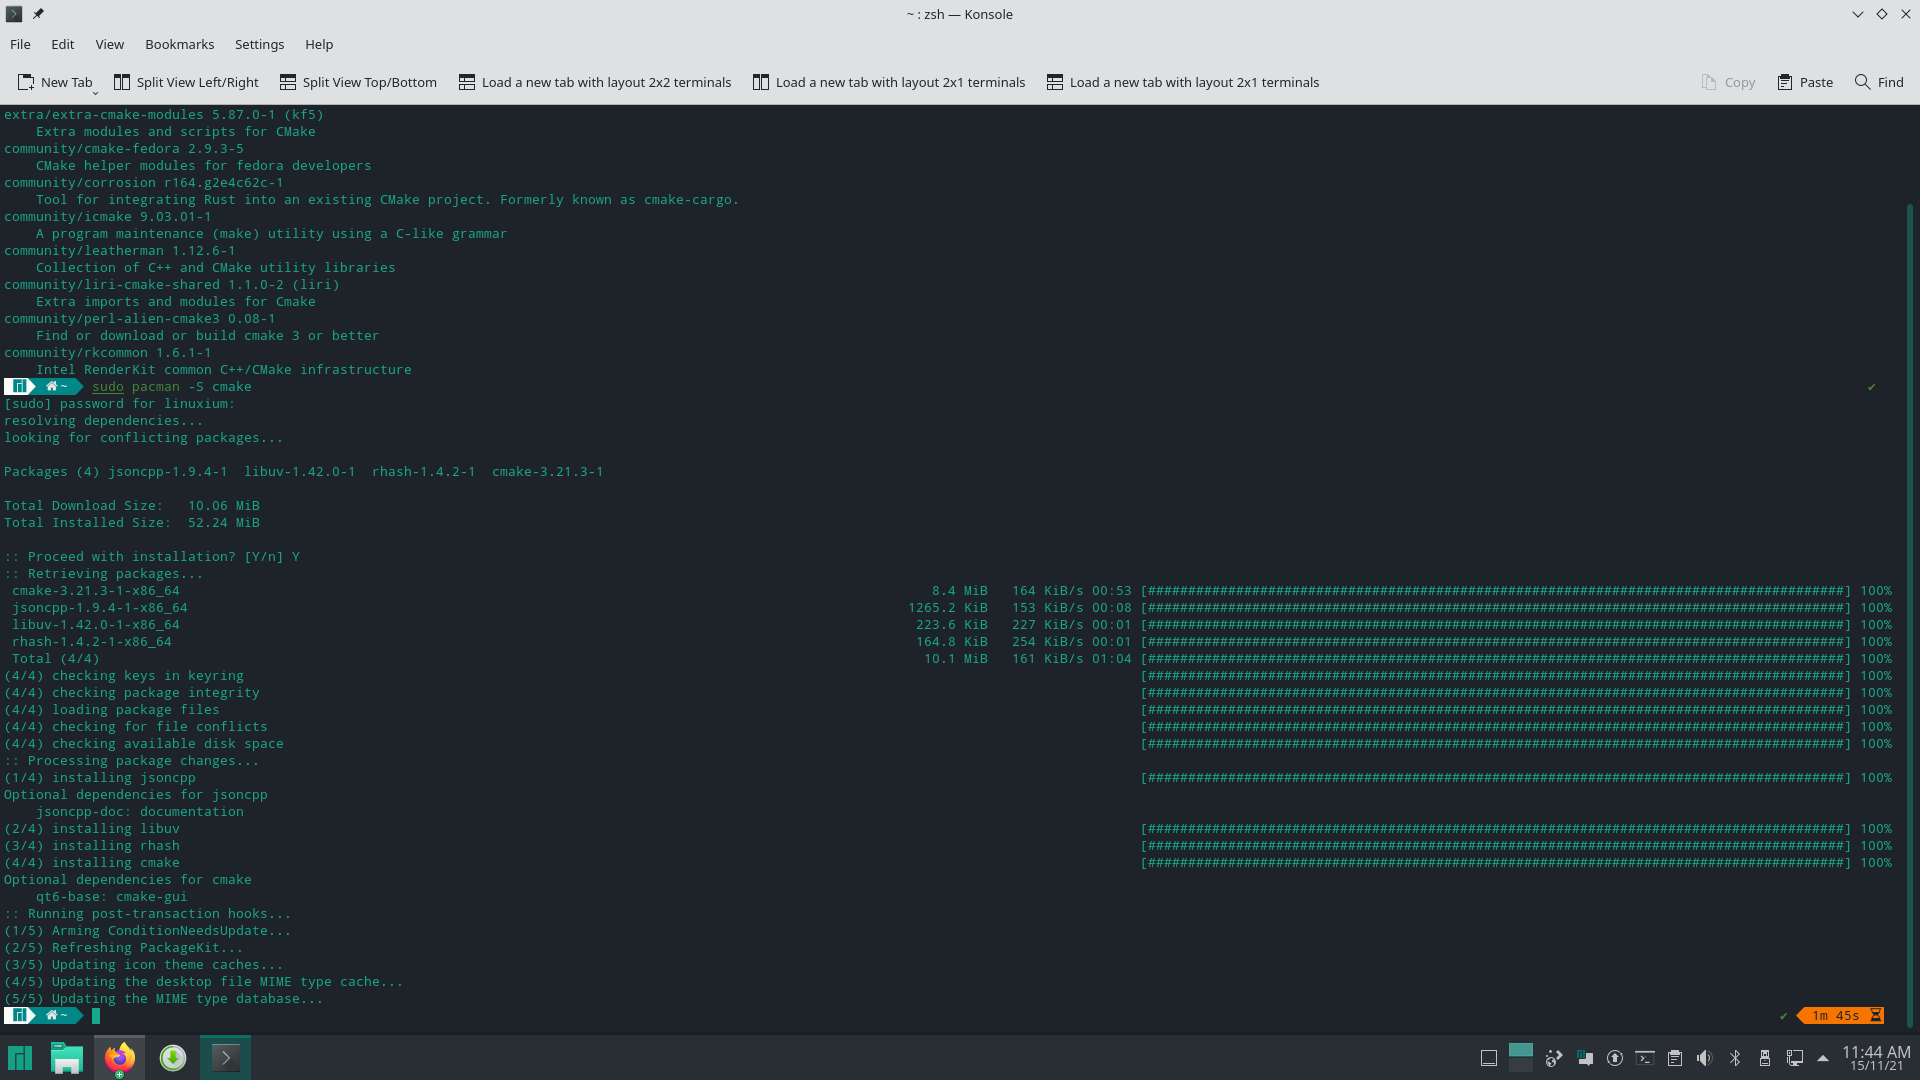This screenshot has height=1080, width=1920.
Task: Open the Bookmarks menu
Action: [x=179, y=44]
